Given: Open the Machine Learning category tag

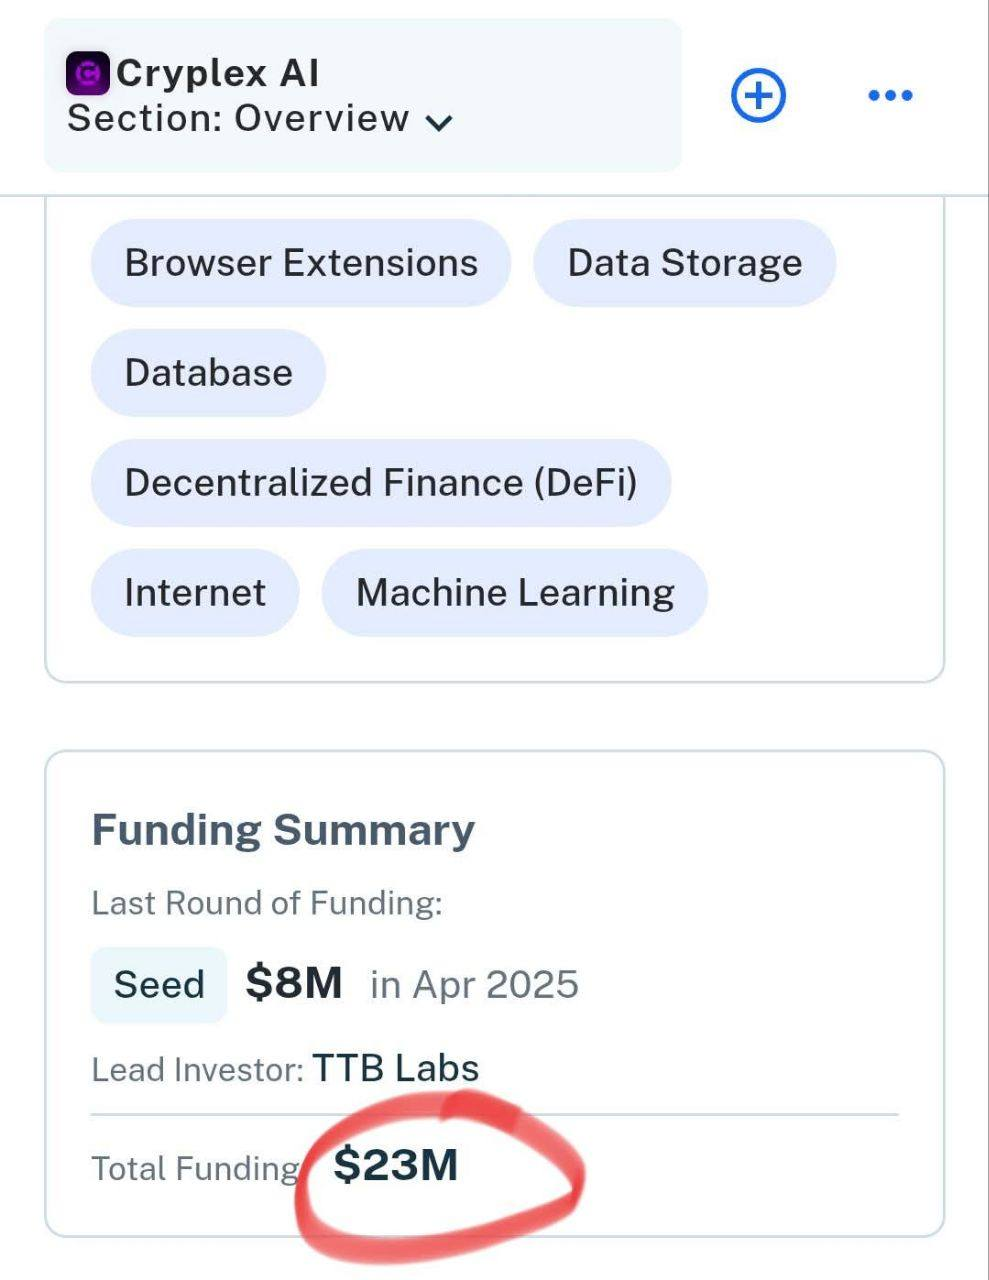Looking at the screenshot, I should [x=514, y=593].
